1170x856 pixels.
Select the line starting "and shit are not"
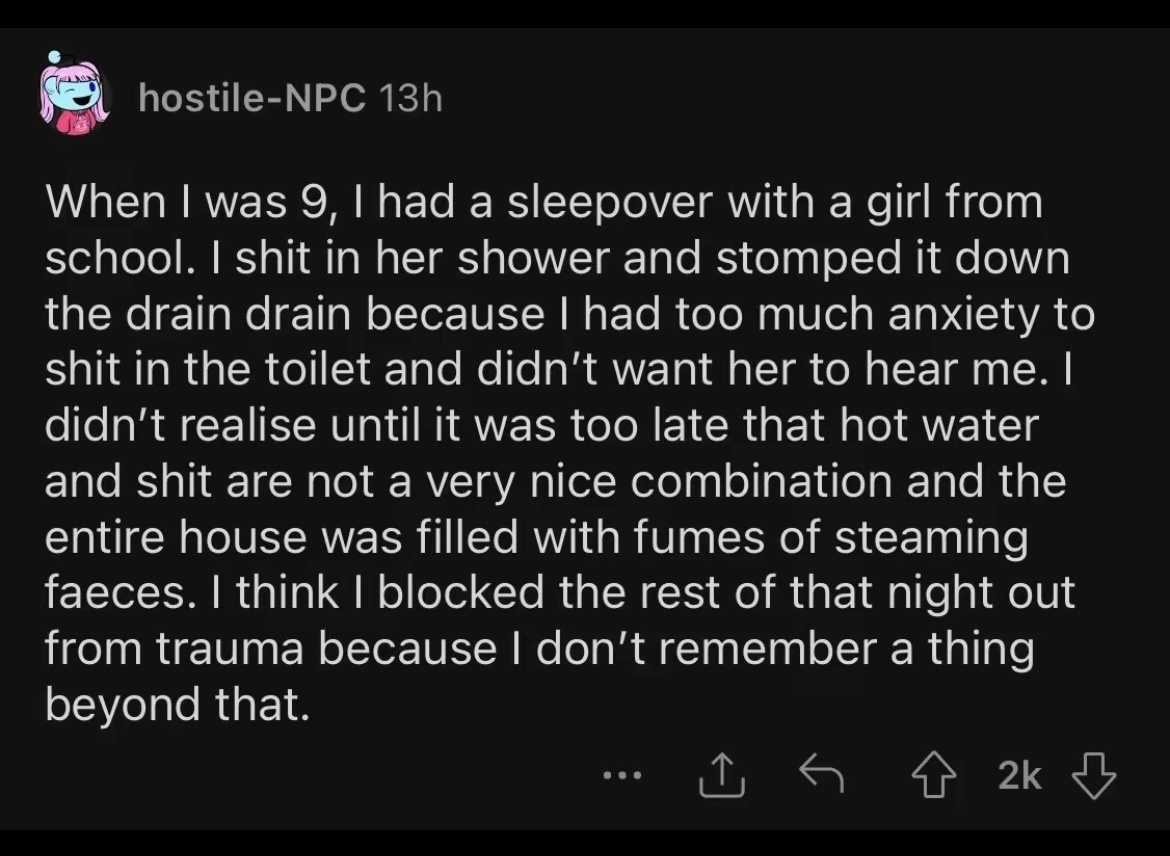tap(556, 481)
